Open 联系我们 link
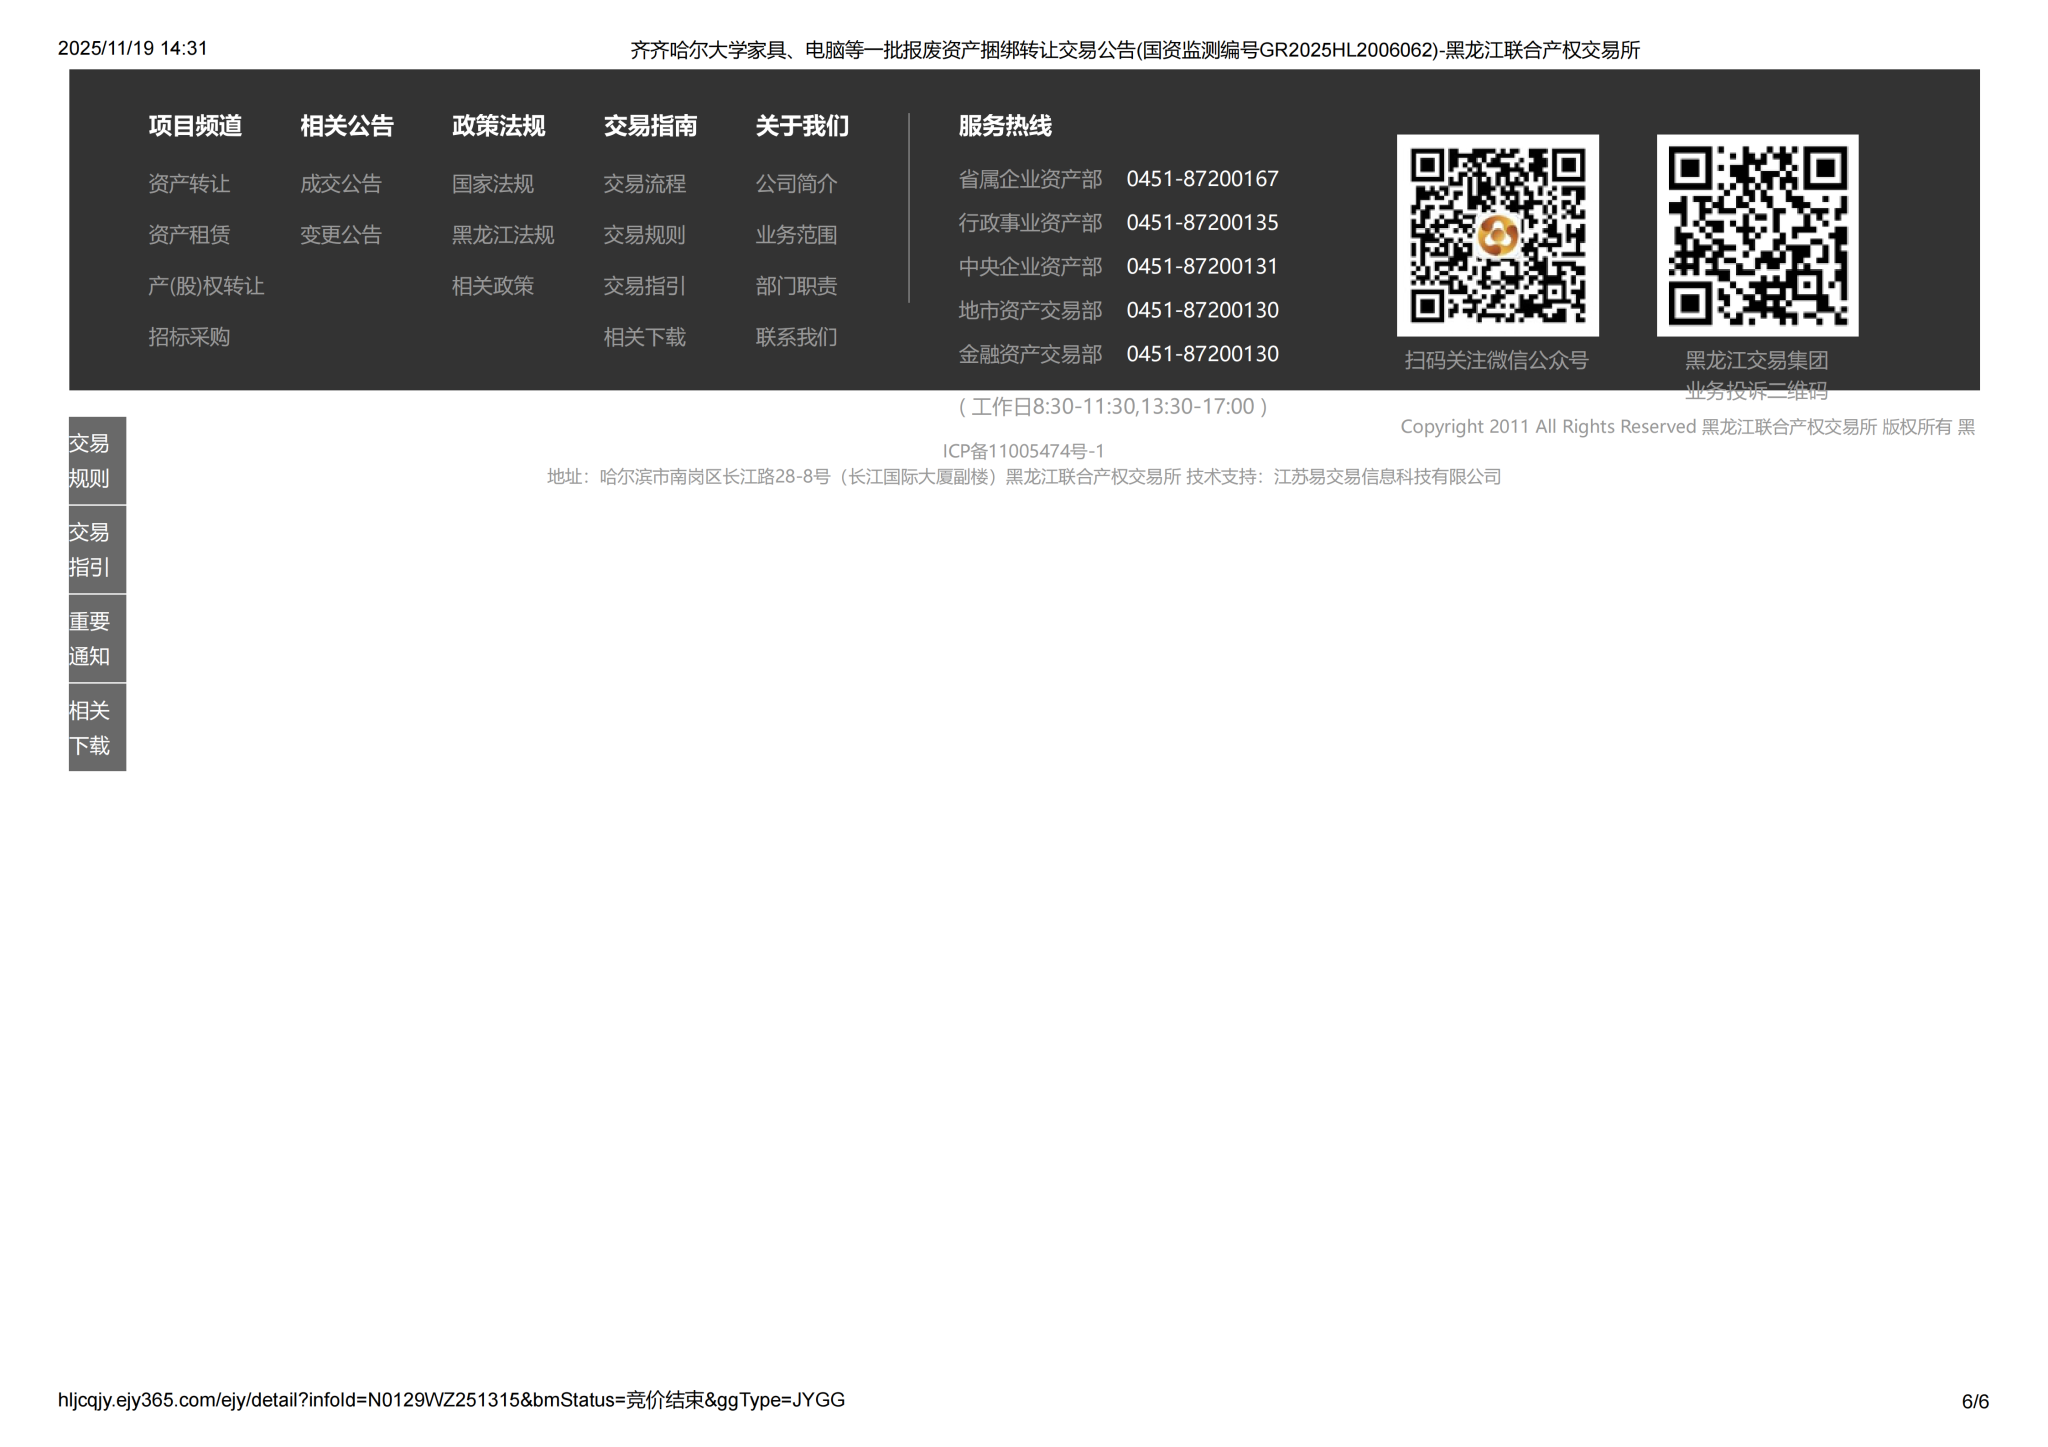 pos(797,337)
